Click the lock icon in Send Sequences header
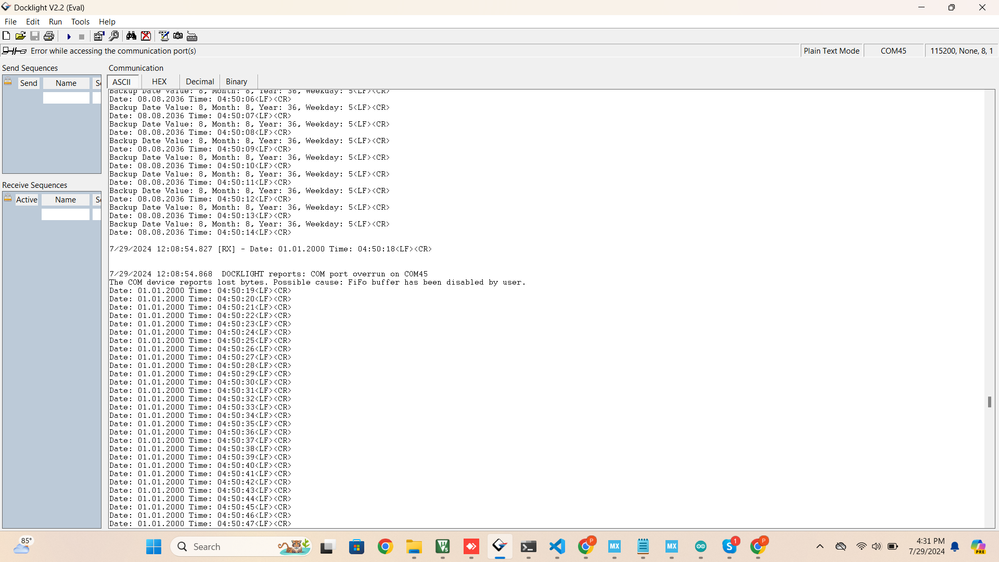Image resolution: width=999 pixels, height=562 pixels. (x=8, y=82)
